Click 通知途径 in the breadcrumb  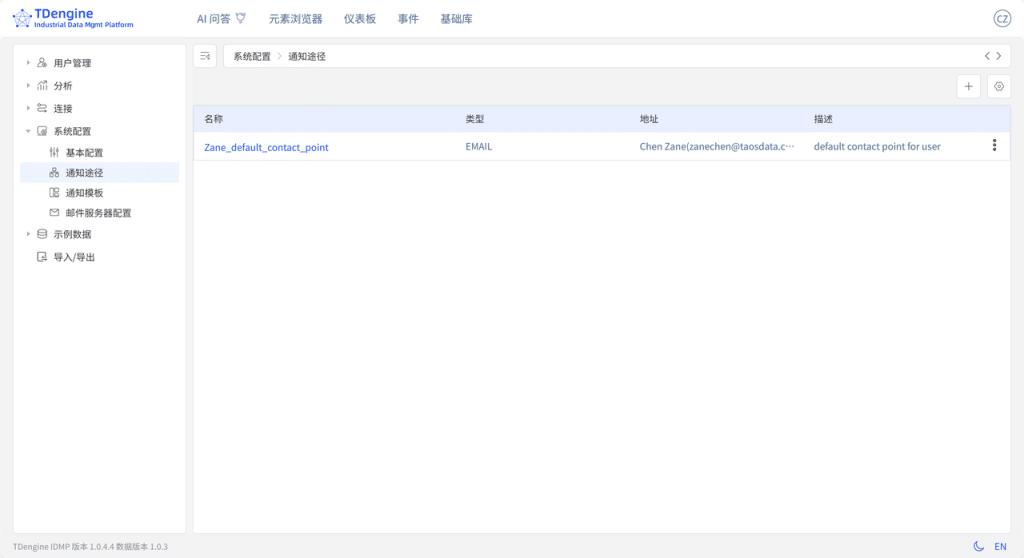coord(307,57)
